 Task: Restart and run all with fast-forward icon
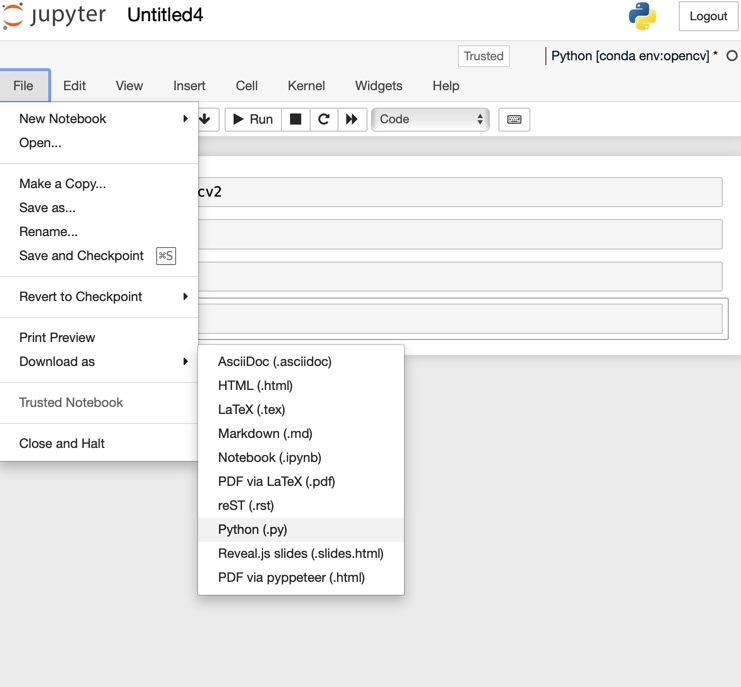pyautogui.click(x=352, y=119)
